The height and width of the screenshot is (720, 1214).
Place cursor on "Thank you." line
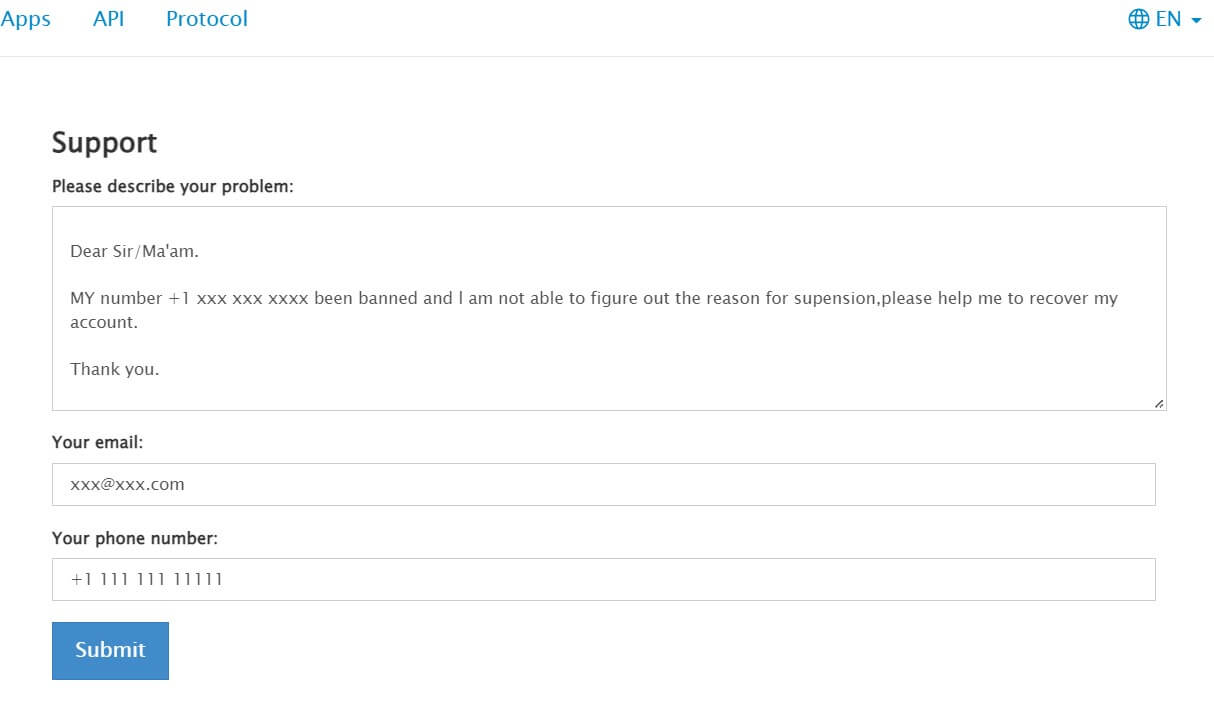click(x=114, y=369)
